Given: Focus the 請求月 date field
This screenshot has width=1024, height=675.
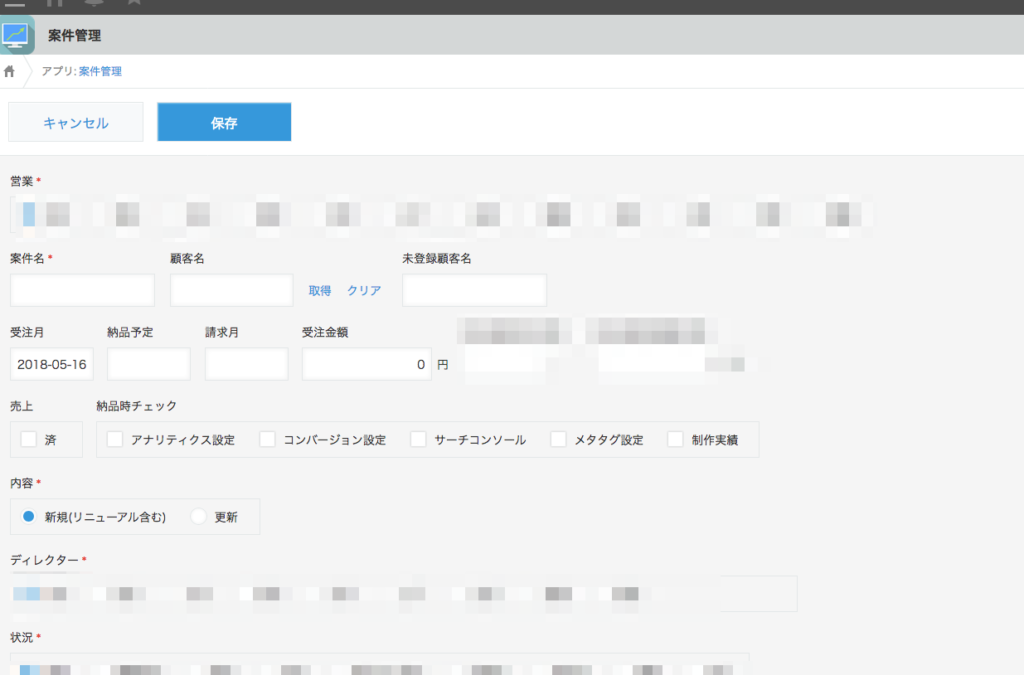Looking at the screenshot, I should (x=246, y=364).
